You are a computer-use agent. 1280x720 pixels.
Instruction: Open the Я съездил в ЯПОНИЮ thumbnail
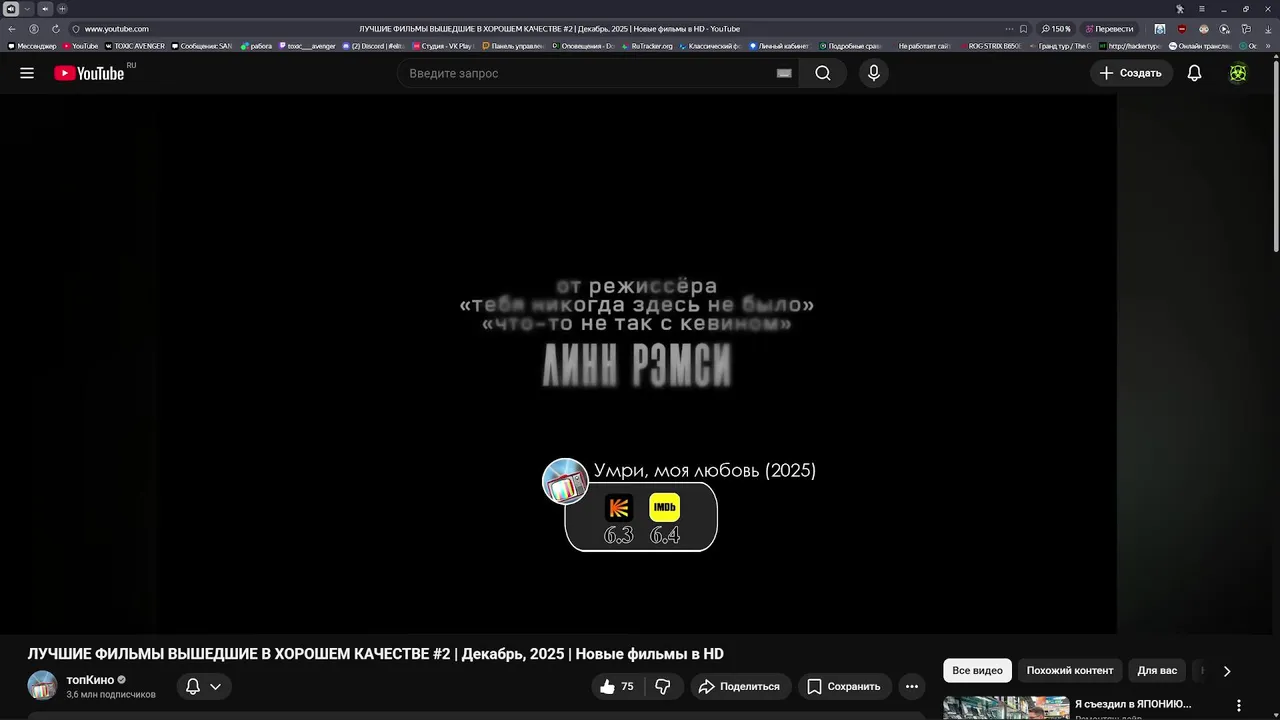pyautogui.click(x=1006, y=708)
